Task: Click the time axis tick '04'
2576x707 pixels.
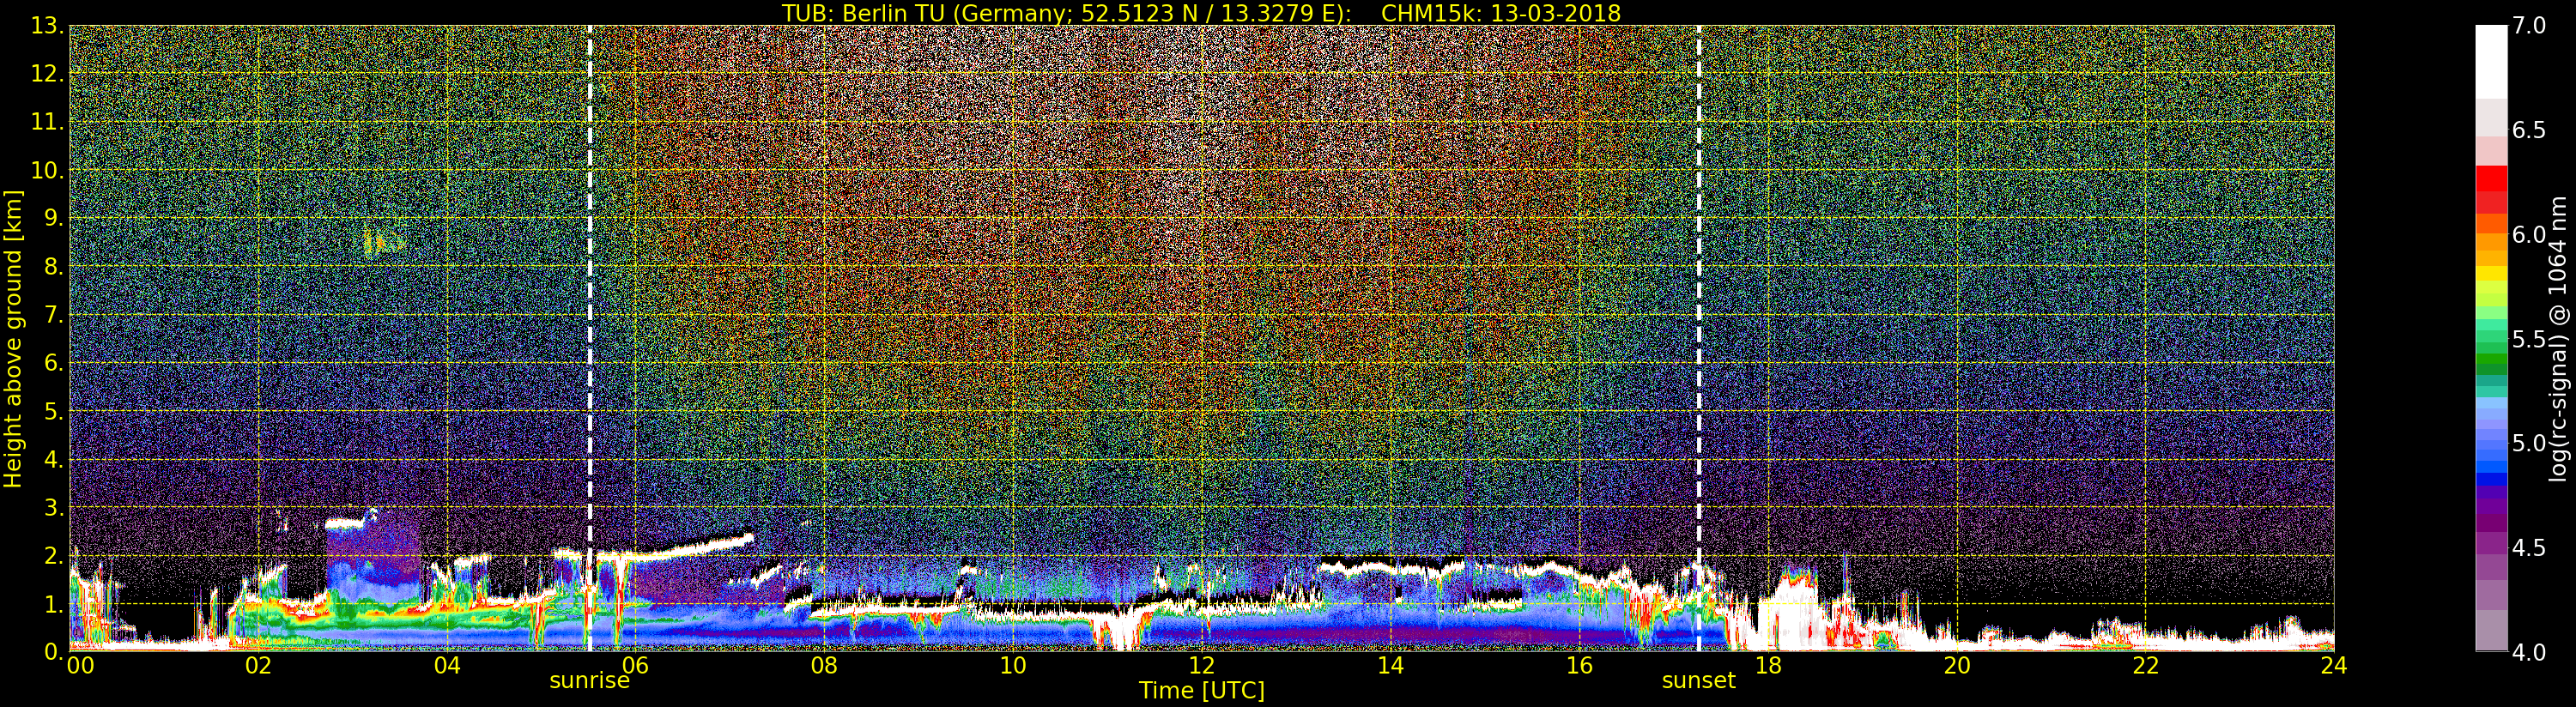Action: pos(447,666)
